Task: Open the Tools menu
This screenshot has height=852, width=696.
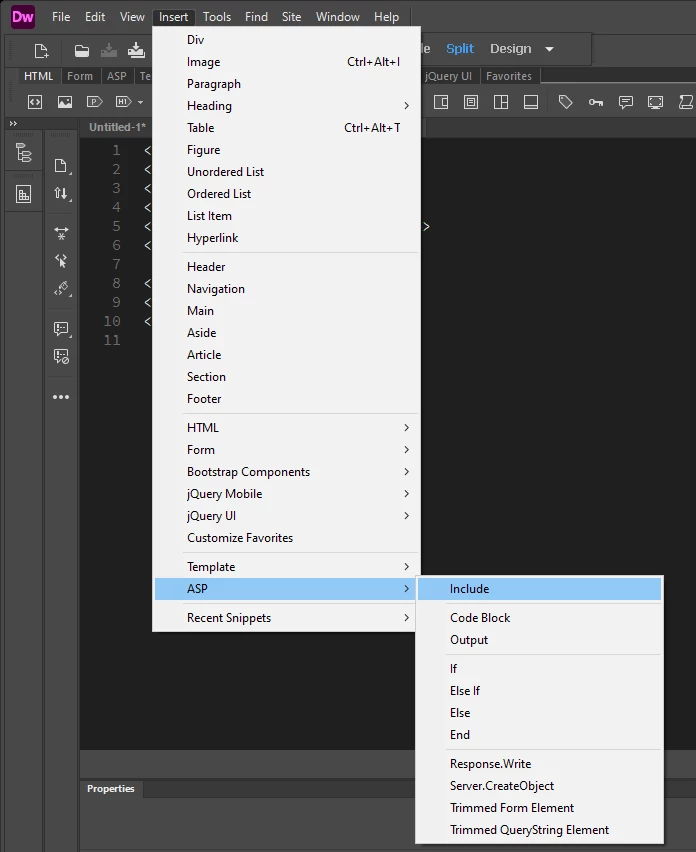Action: point(217,17)
